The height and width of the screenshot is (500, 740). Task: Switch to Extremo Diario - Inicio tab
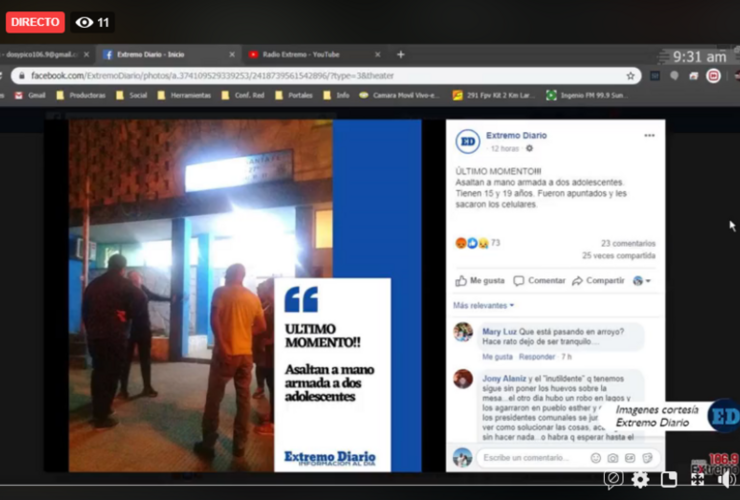click(168, 55)
